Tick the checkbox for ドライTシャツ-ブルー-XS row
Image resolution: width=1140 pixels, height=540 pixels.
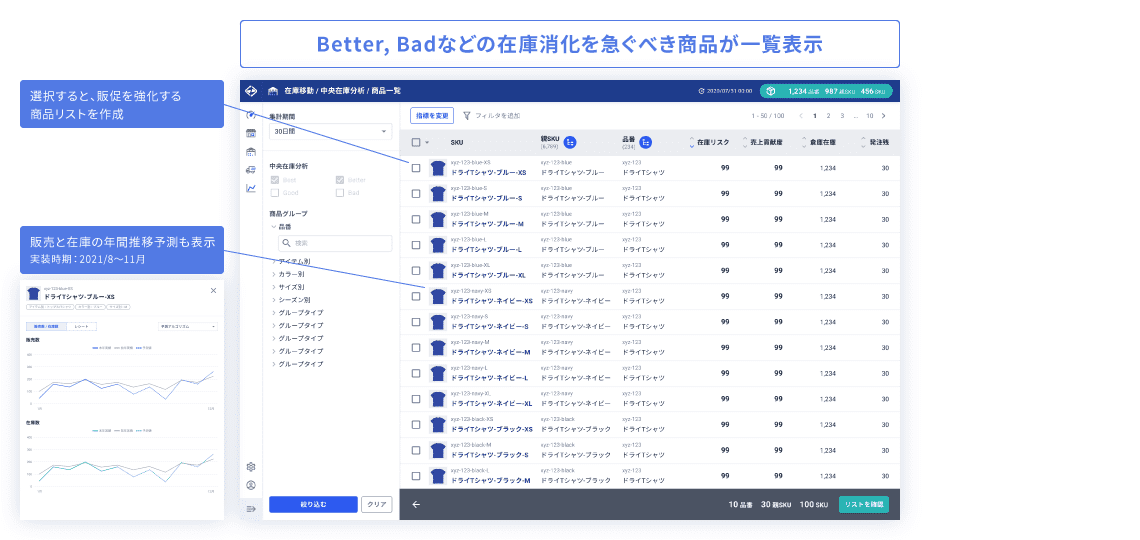pos(416,168)
